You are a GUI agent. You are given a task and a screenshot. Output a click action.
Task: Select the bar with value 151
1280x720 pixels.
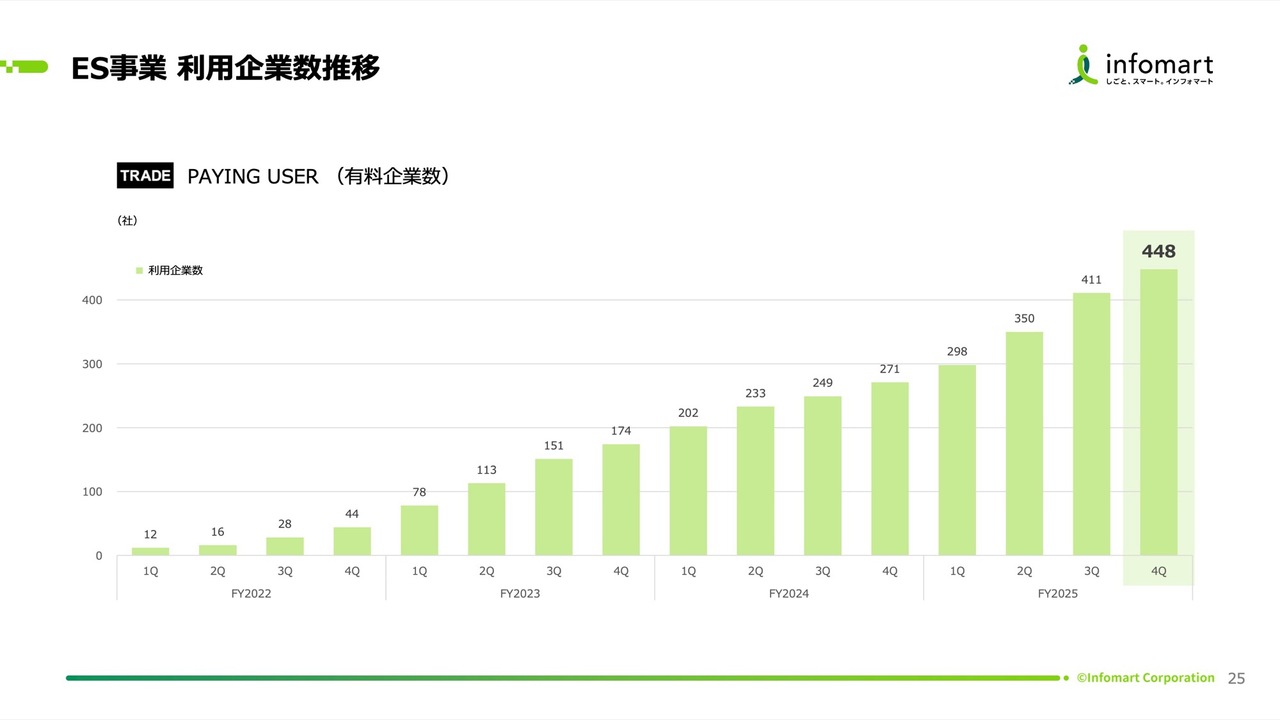553,507
